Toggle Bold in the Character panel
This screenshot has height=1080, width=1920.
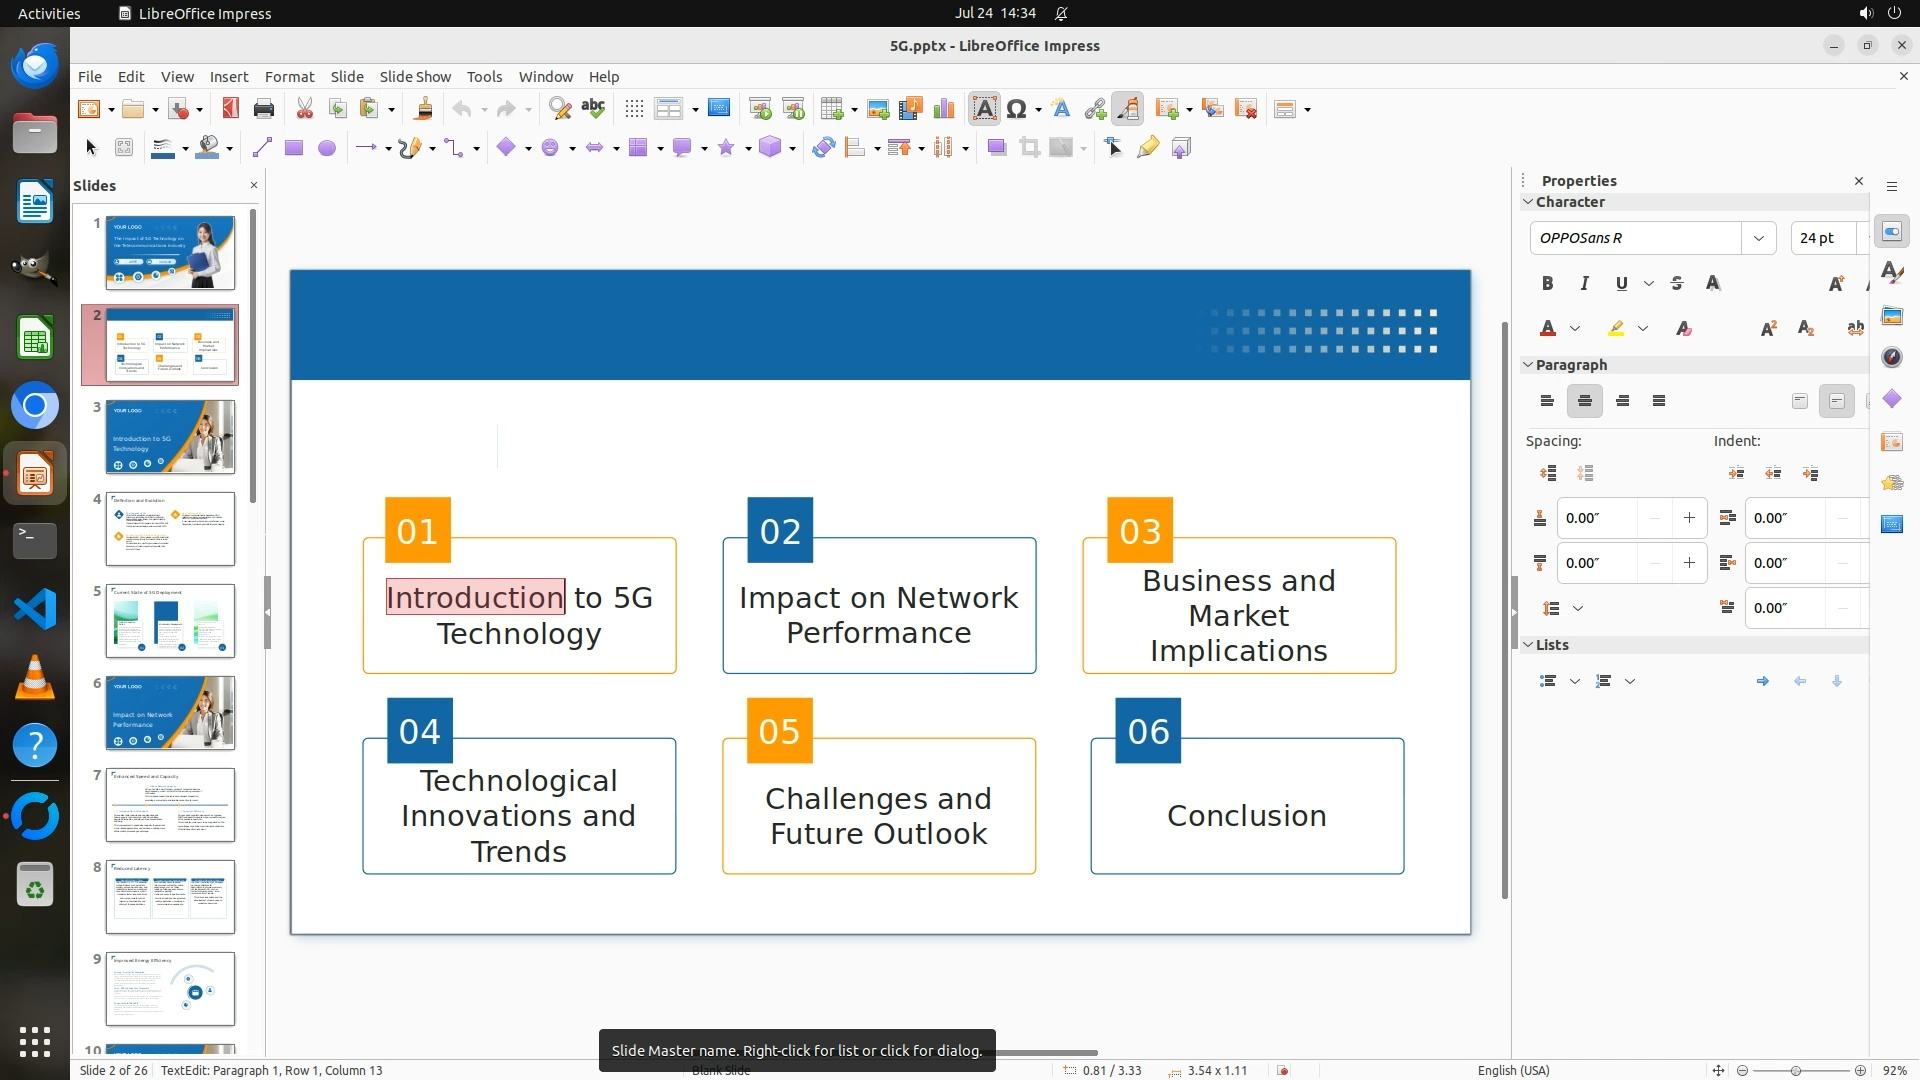[1547, 284]
